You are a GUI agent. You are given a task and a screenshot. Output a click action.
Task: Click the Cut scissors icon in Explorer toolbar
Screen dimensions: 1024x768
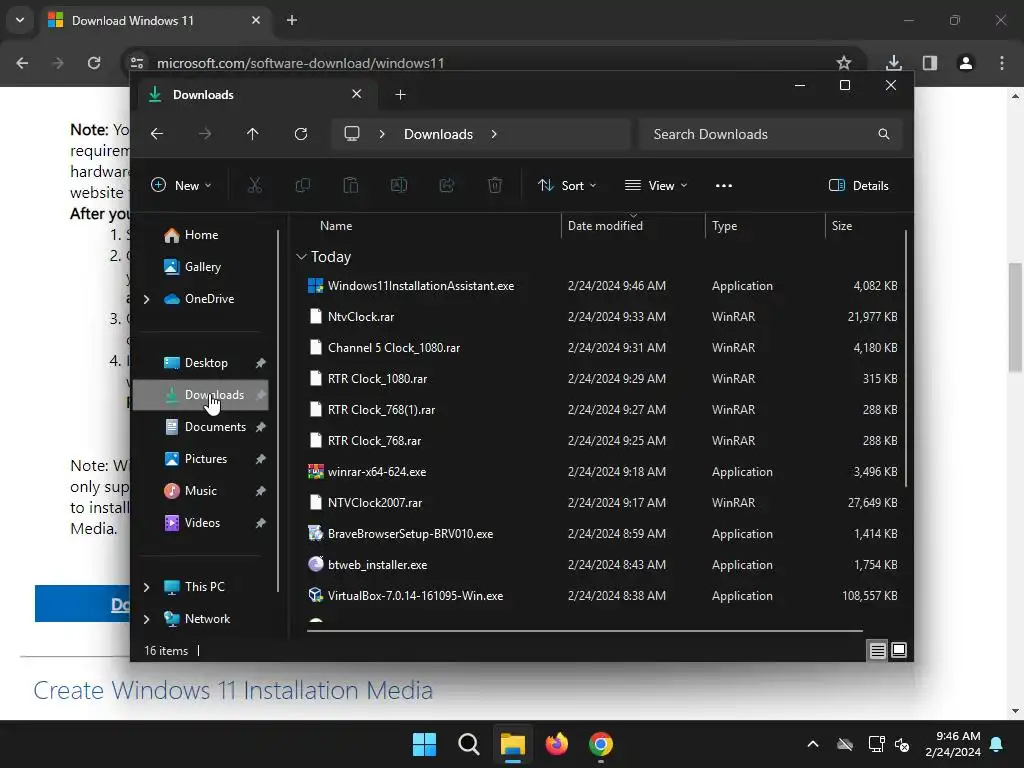pos(255,185)
